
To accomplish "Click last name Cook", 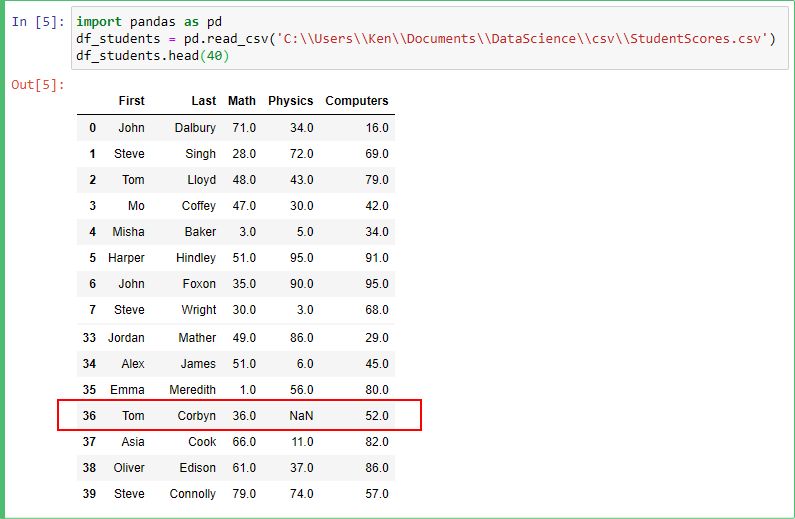I will pyautogui.click(x=202, y=442).
